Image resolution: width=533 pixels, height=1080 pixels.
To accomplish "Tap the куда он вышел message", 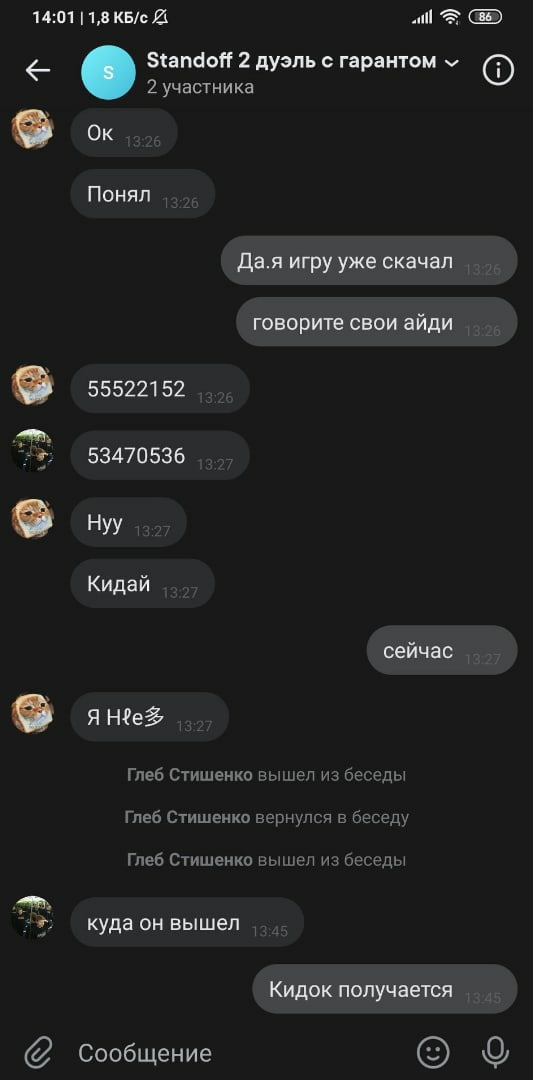I will coord(187,922).
